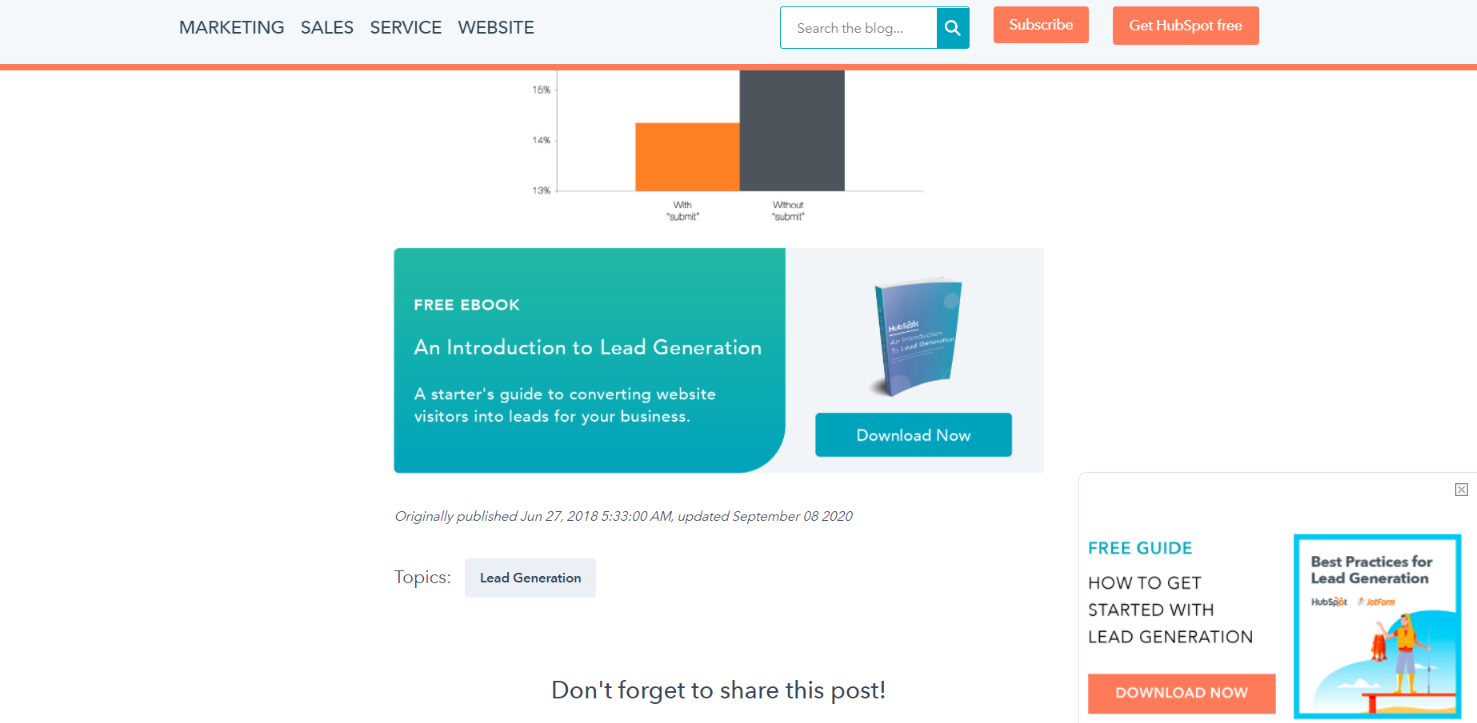Image resolution: width=1477 pixels, height=723 pixels.
Task: Click the Best Practices for Lead Generation cover
Action: pyautogui.click(x=1377, y=625)
